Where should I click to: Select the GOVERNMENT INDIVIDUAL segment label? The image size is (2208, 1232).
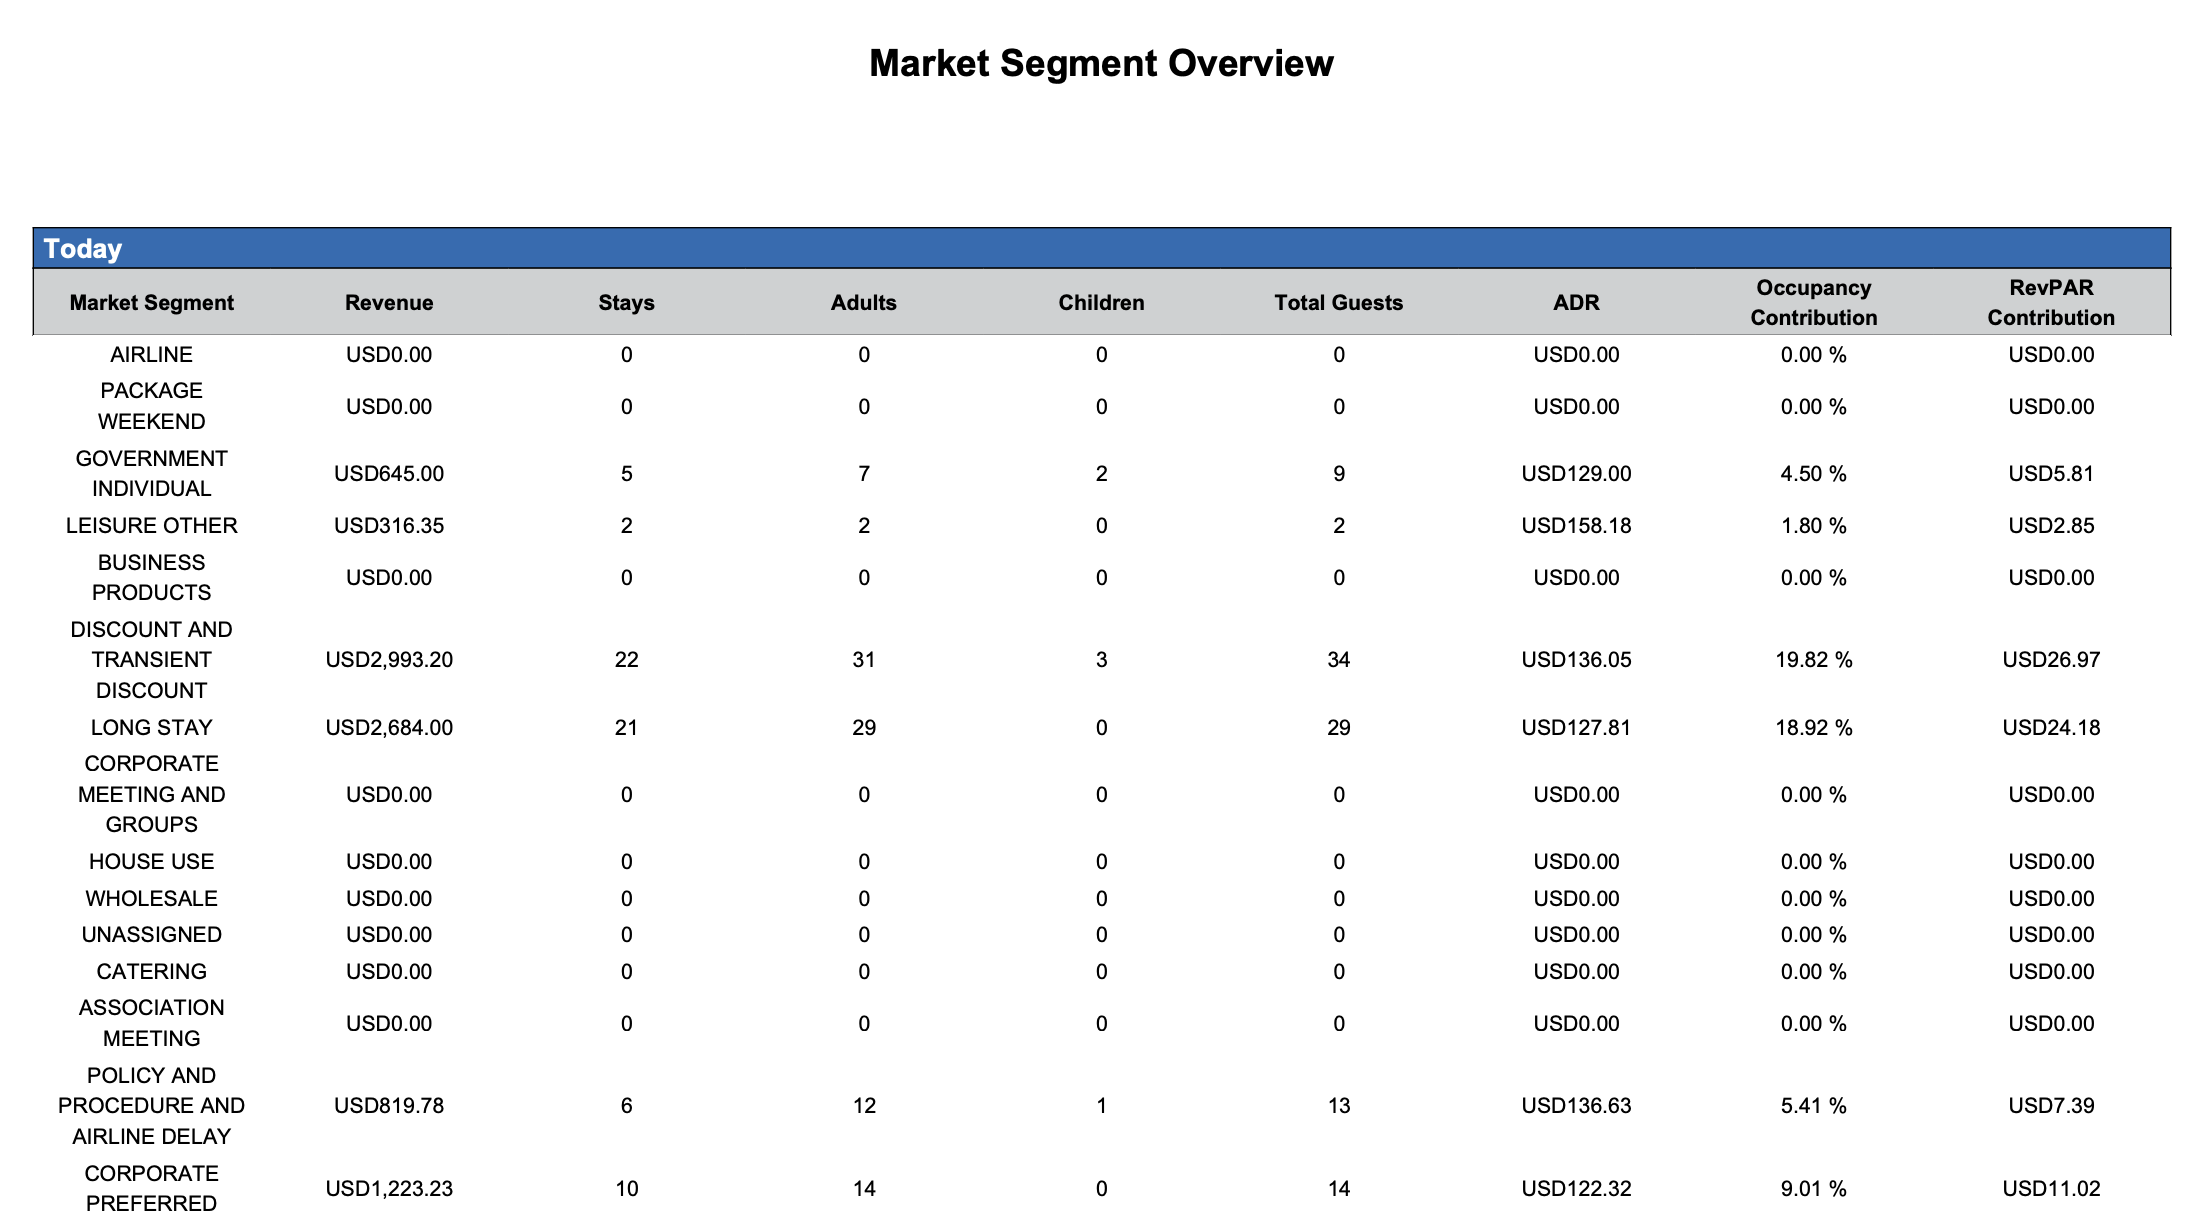[x=151, y=473]
